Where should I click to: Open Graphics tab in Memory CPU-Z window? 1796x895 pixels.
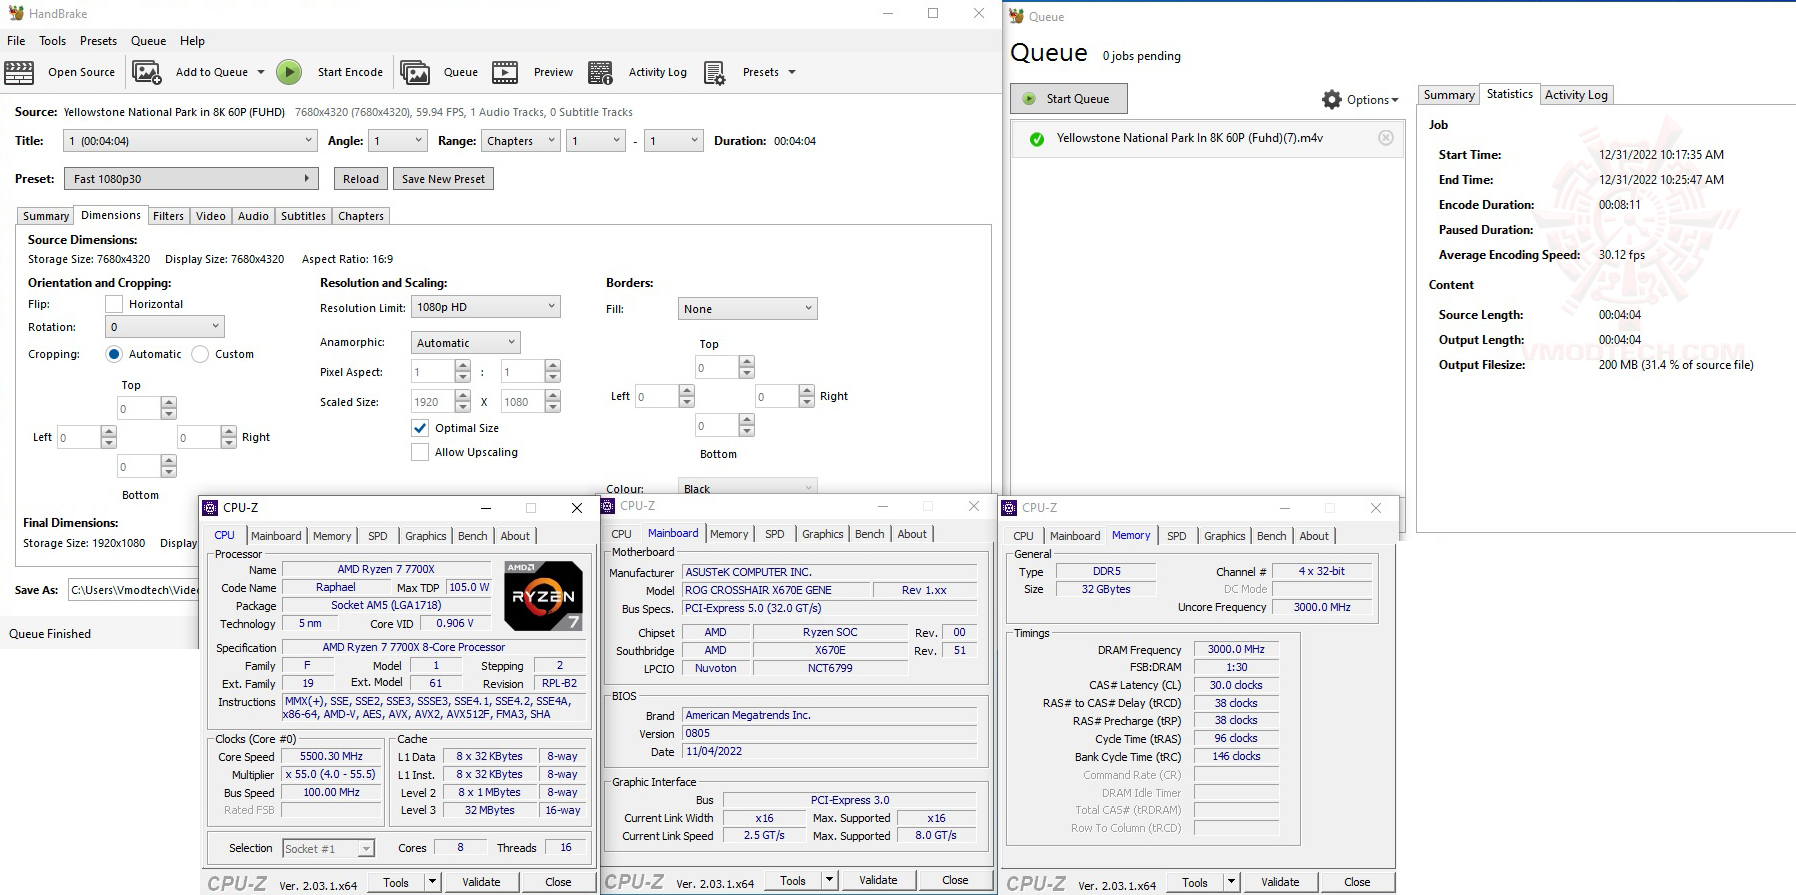(x=1225, y=536)
